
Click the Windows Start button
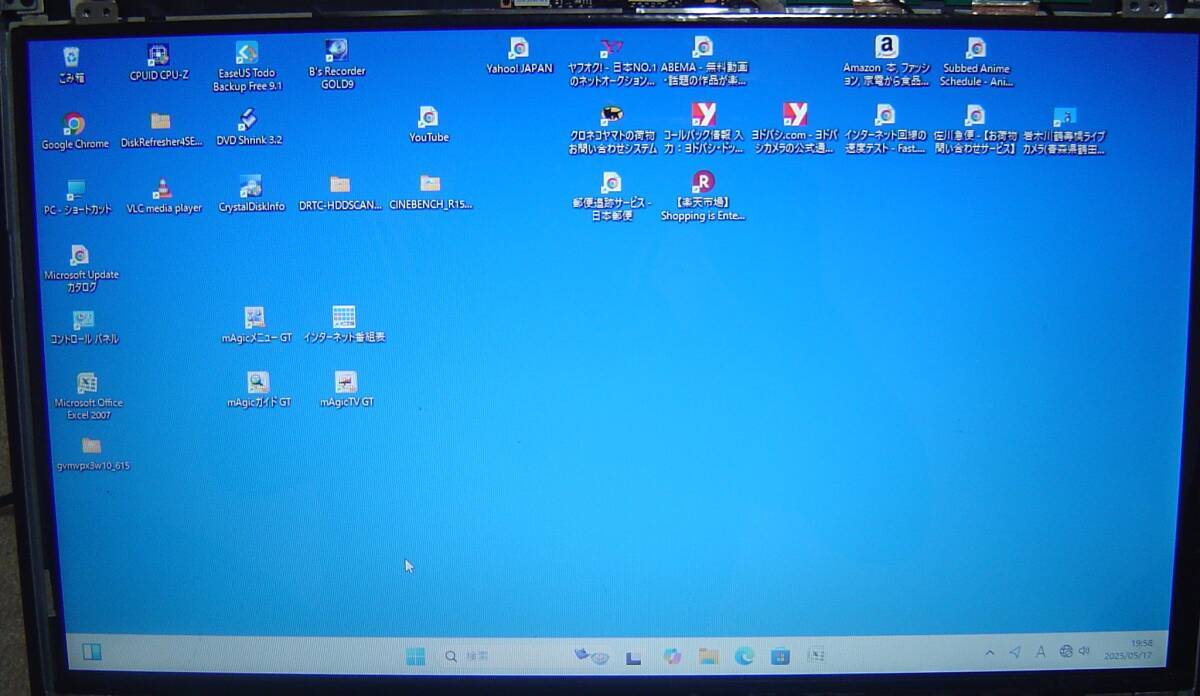(x=416, y=656)
